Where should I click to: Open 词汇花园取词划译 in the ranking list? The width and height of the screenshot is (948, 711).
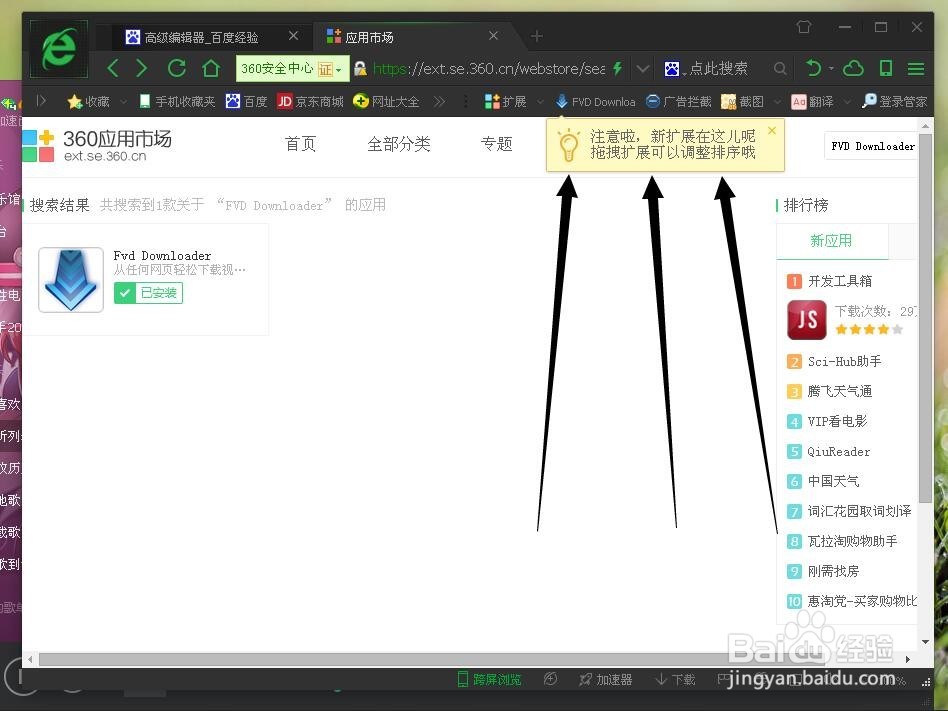click(859, 511)
